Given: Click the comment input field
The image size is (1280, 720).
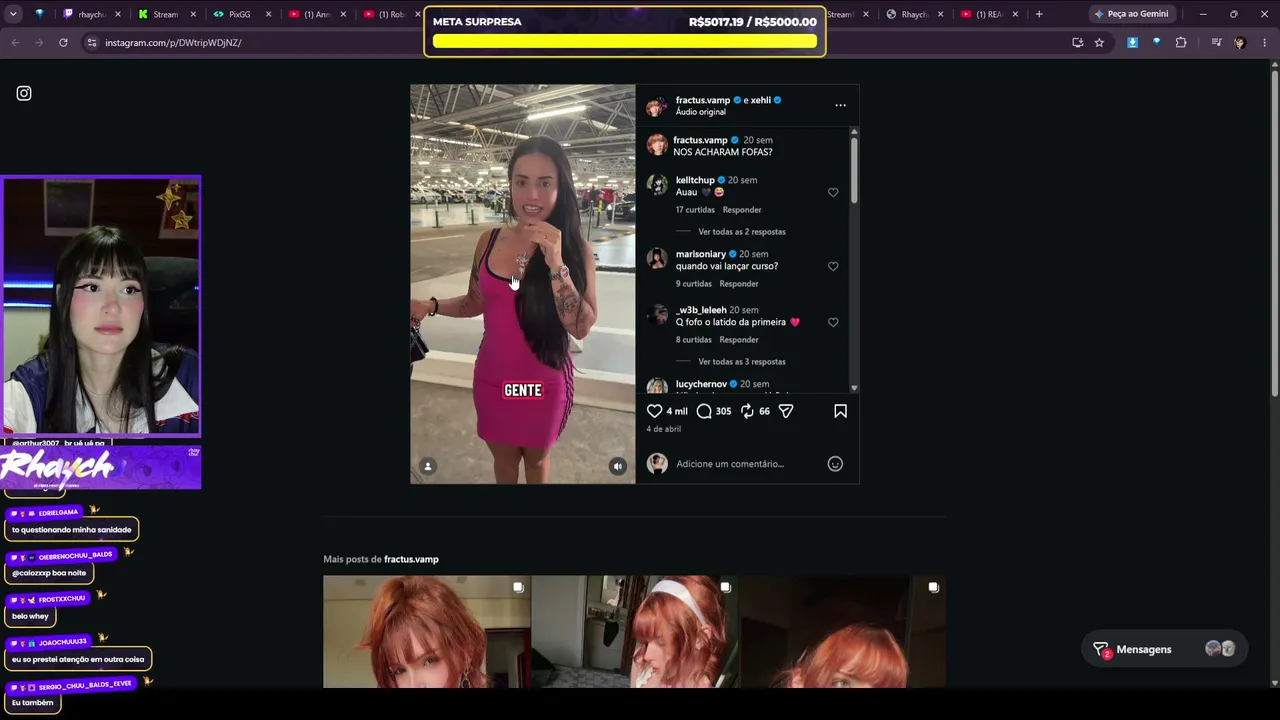Looking at the screenshot, I should (x=747, y=464).
